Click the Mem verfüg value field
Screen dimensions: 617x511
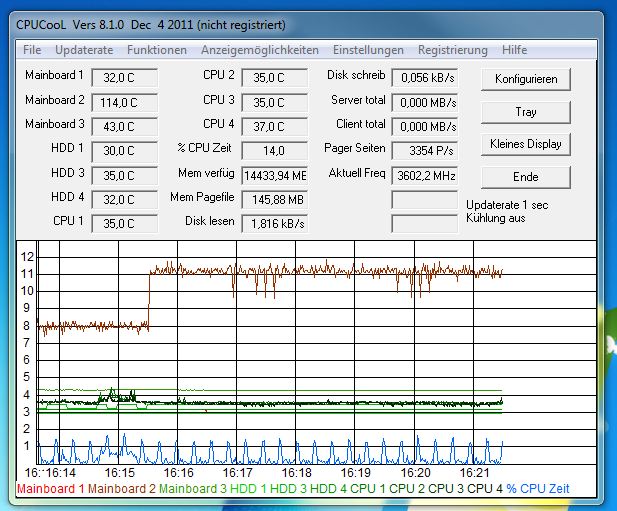click(x=274, y=175)
